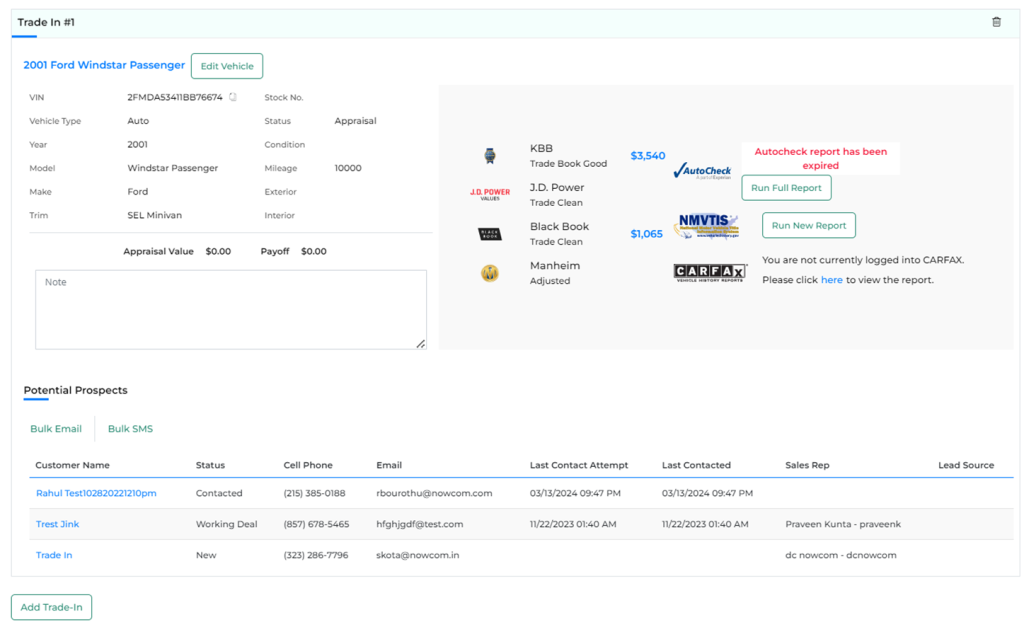The height and width of the screenshot is (629, 1024).
Task: Click the NMVTIS logo
Action: click(x=707, y=226)
